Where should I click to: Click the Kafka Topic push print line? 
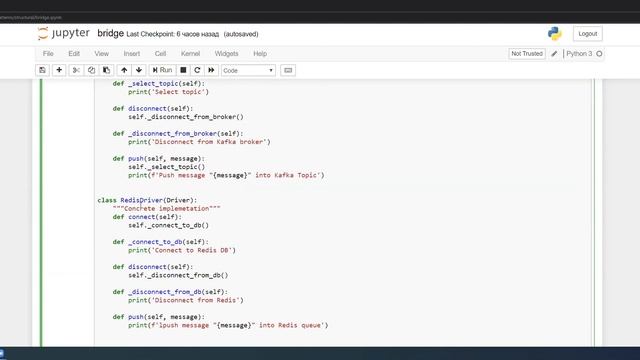(226, 175)
